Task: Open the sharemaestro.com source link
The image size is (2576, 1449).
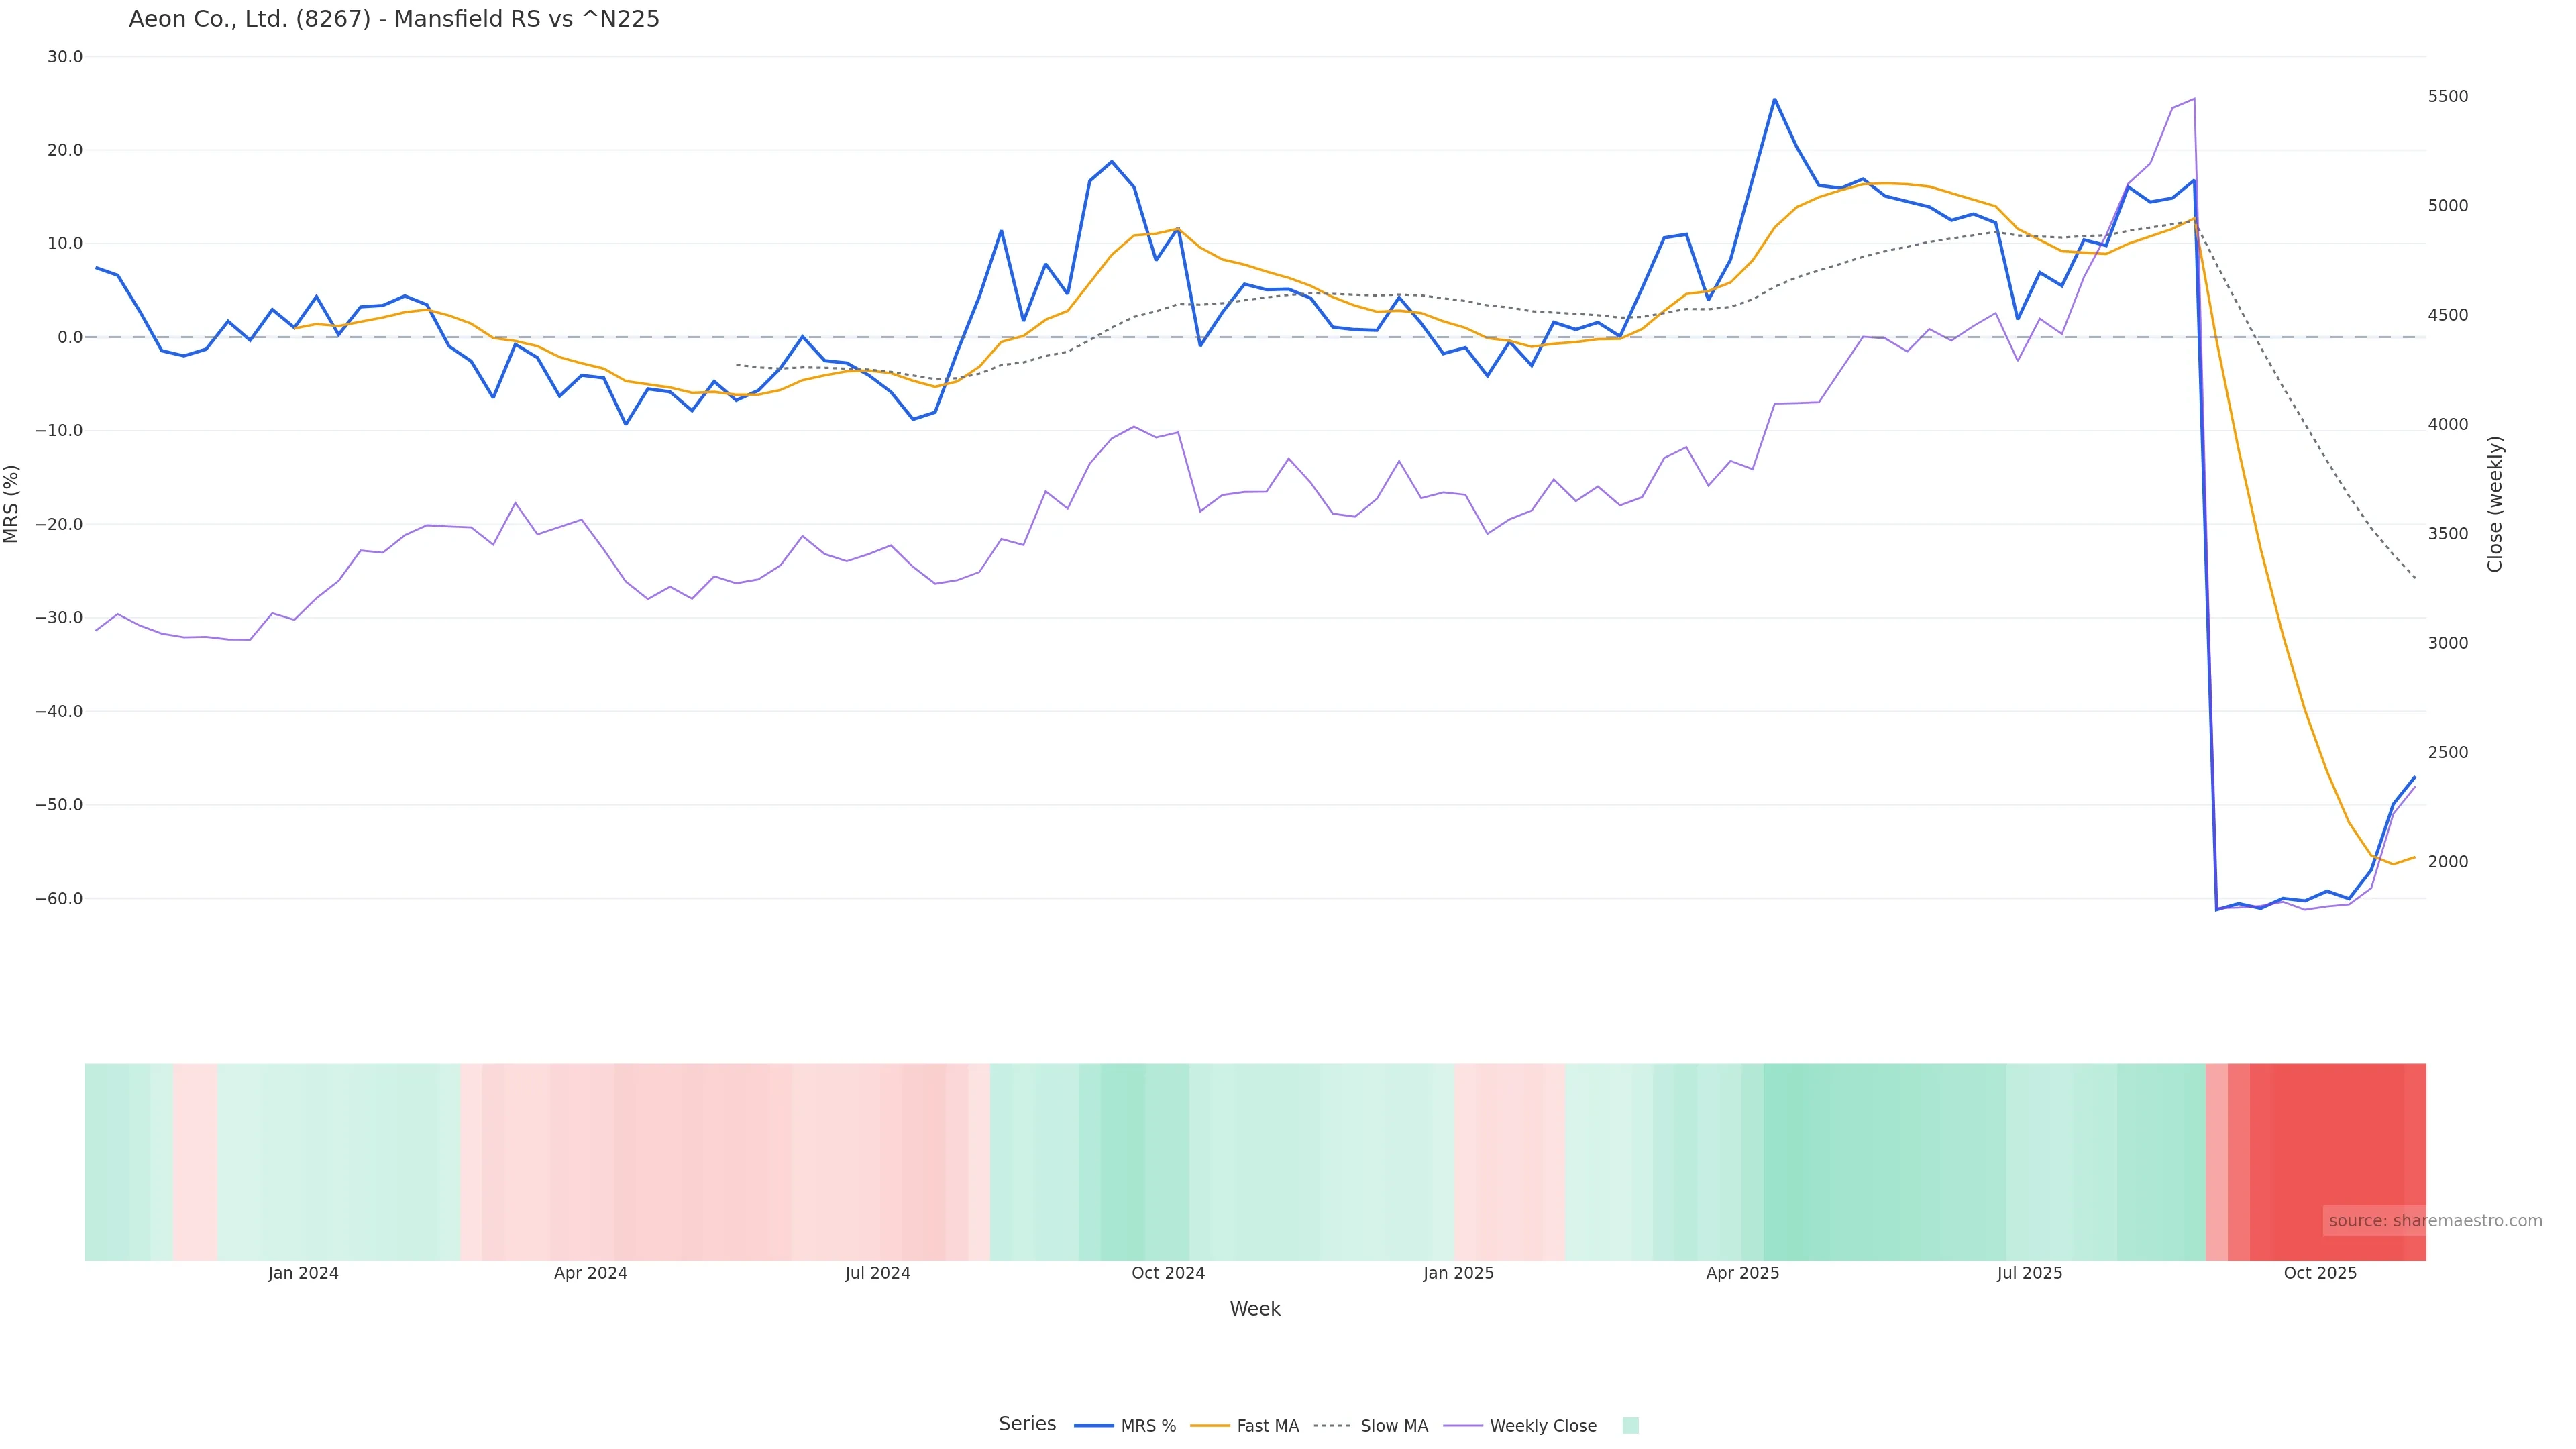Action: (x=2434, y=1221)
